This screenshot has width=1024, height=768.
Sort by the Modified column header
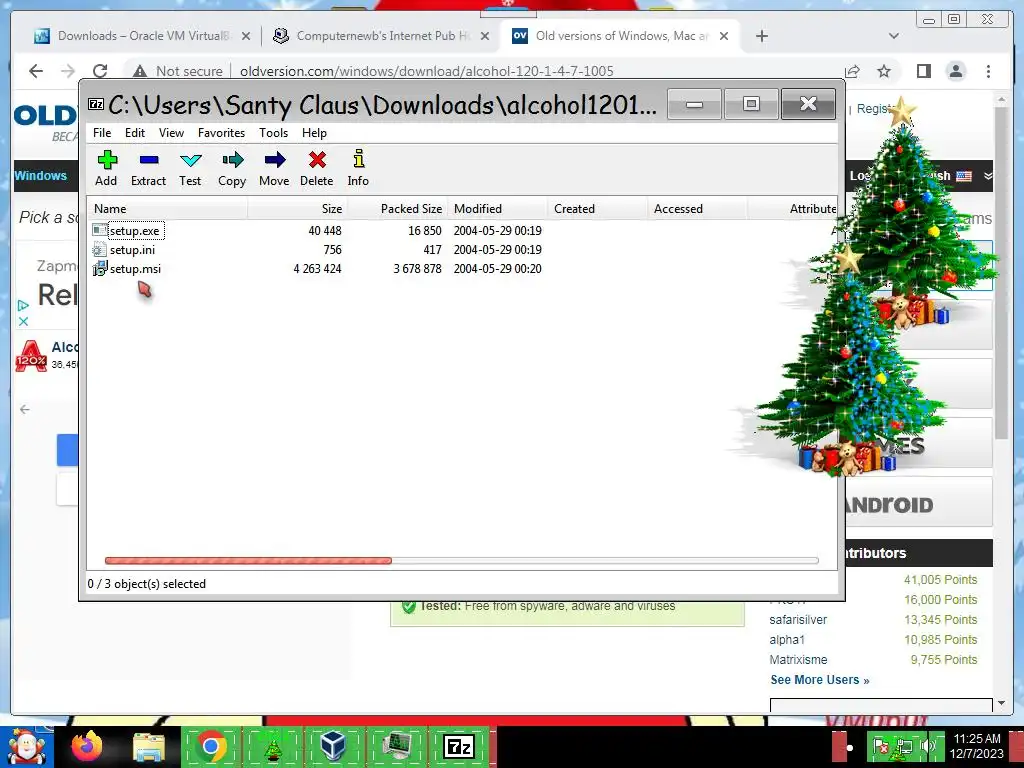tap(497, 209)
